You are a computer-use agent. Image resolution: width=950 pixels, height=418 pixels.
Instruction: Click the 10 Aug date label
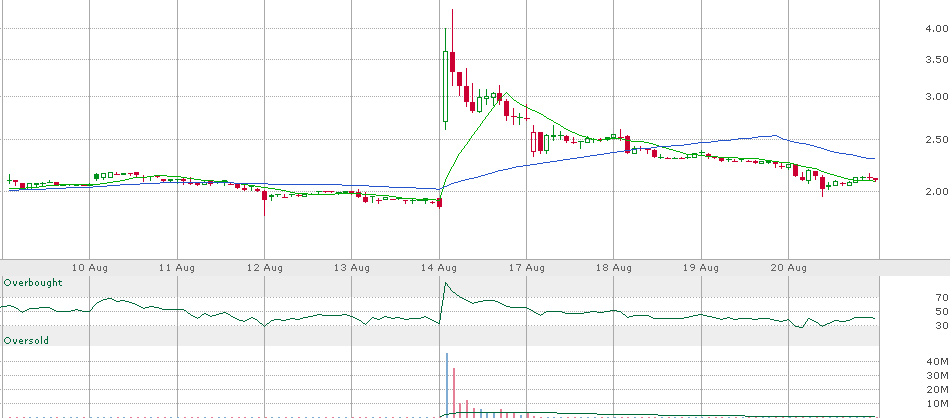(89, 268)
